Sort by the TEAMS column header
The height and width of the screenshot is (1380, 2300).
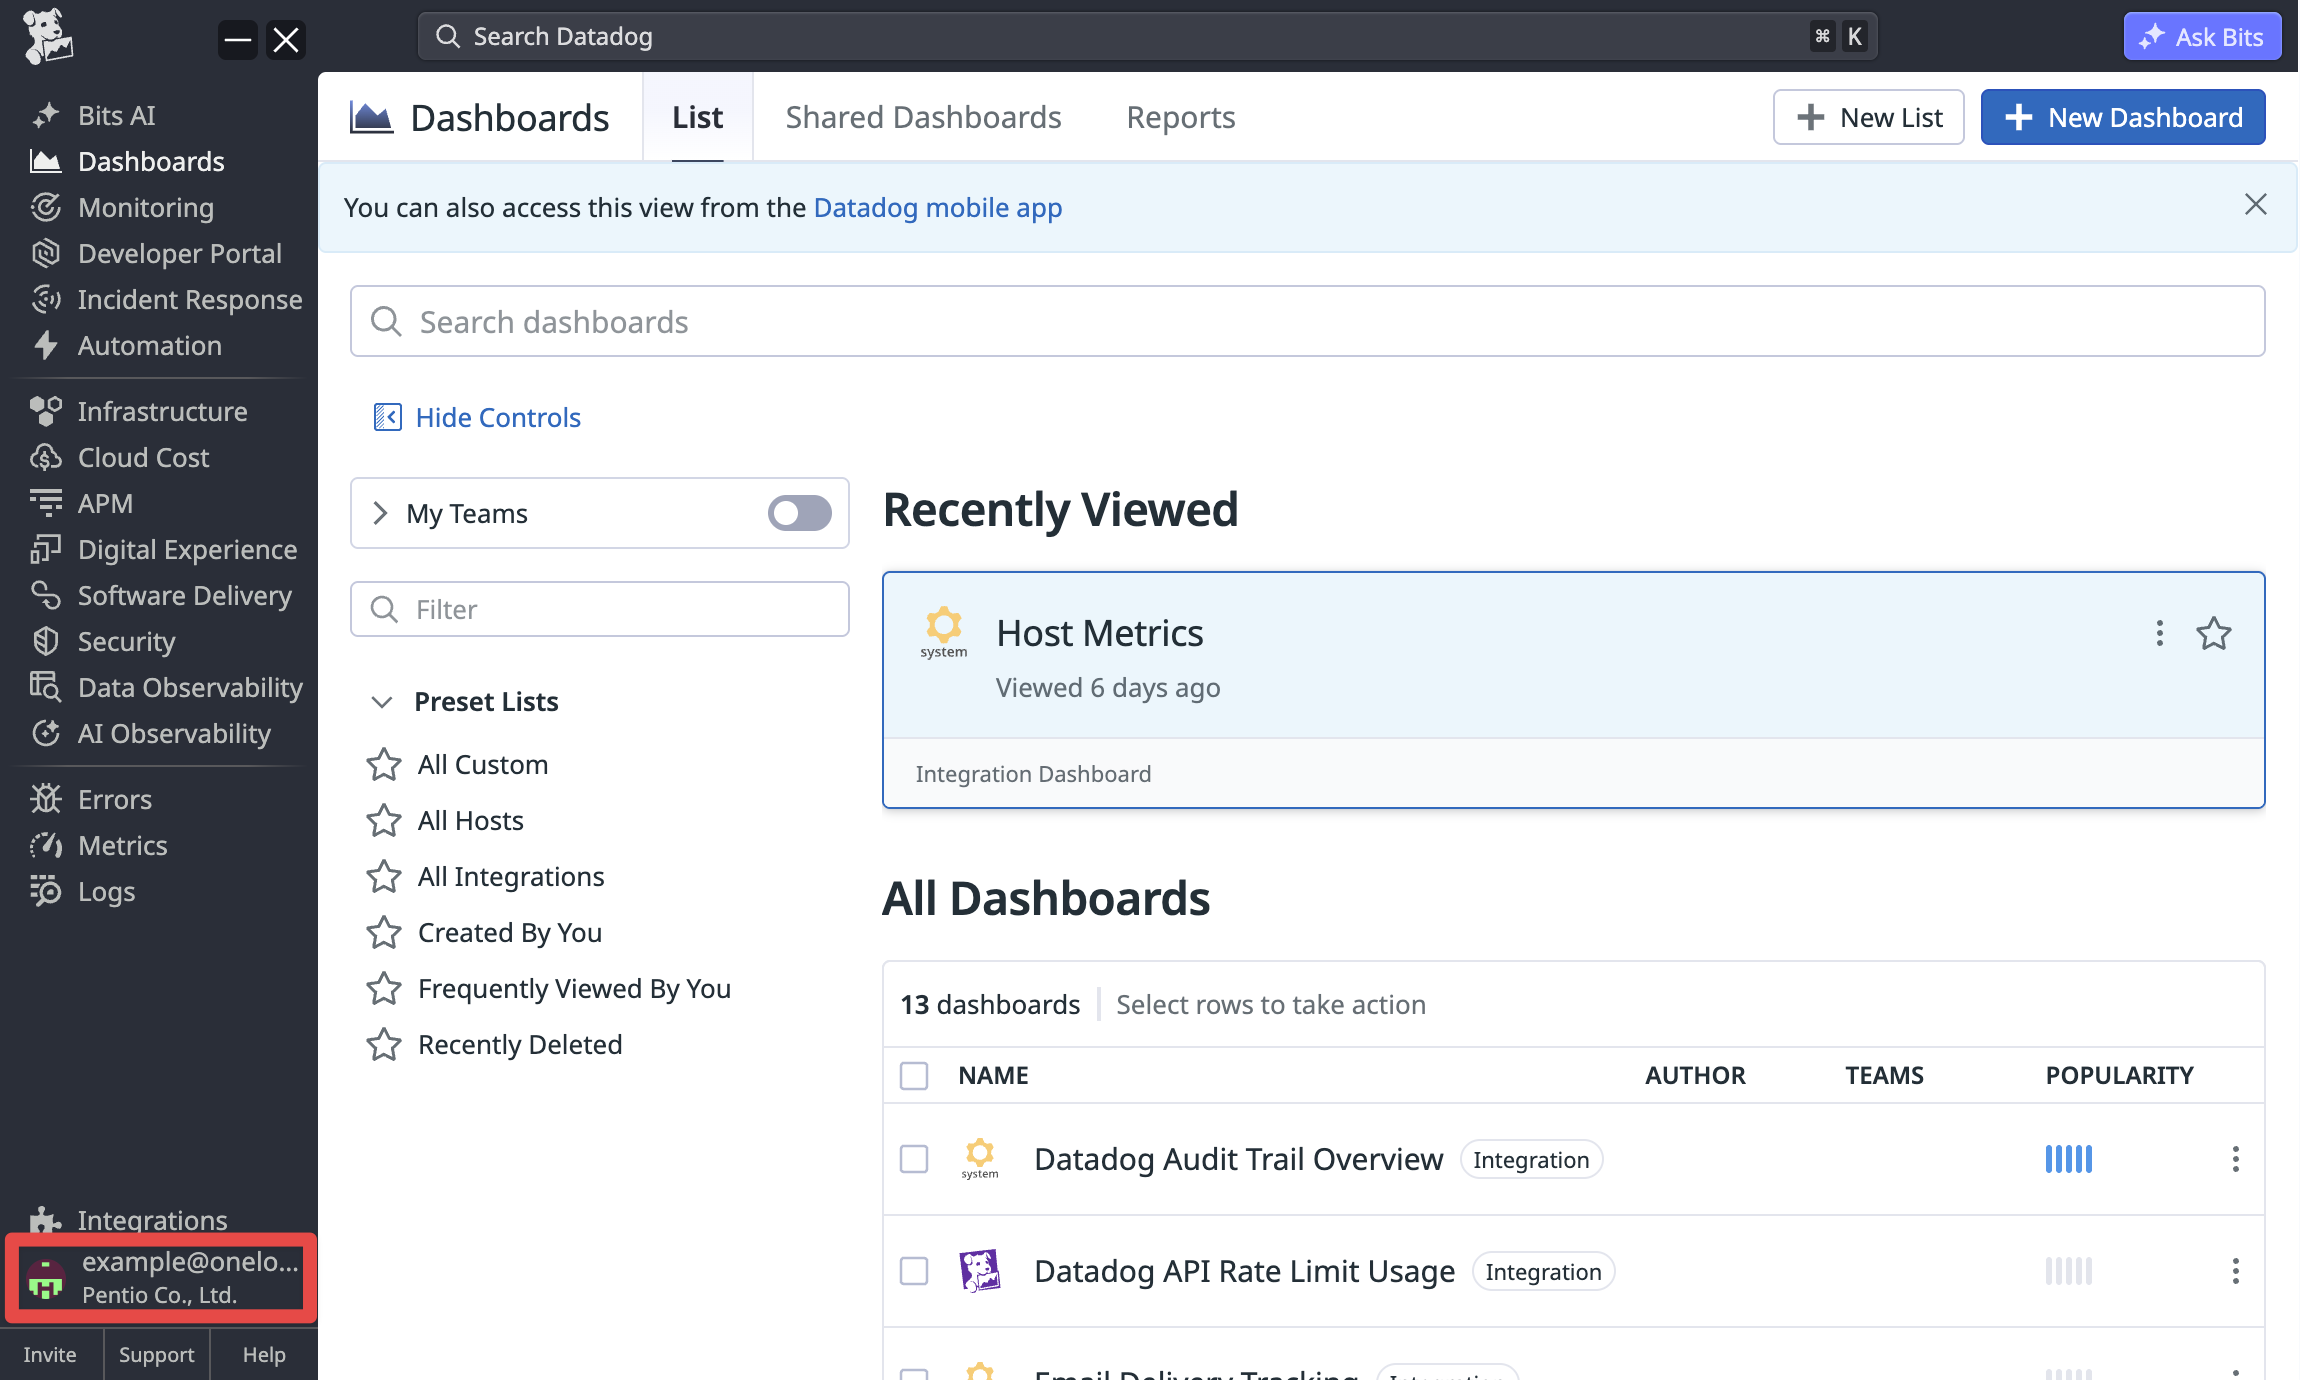tap(1884, 1075)
